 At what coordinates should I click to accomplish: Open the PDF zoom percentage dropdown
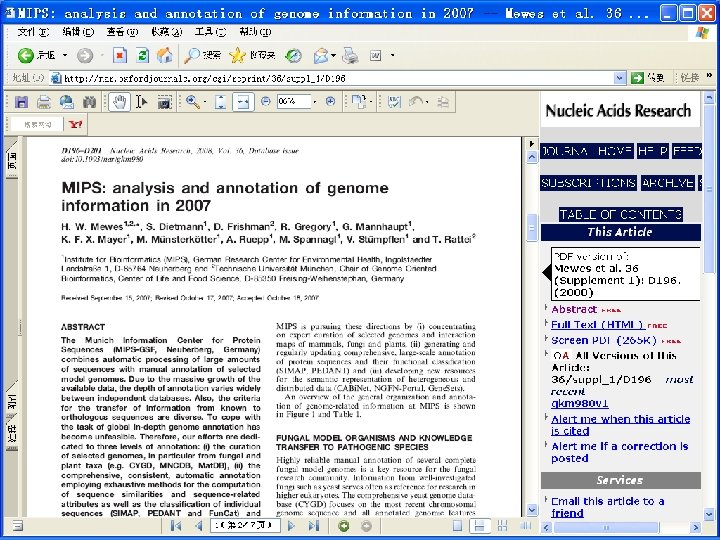tap(315, 101)
